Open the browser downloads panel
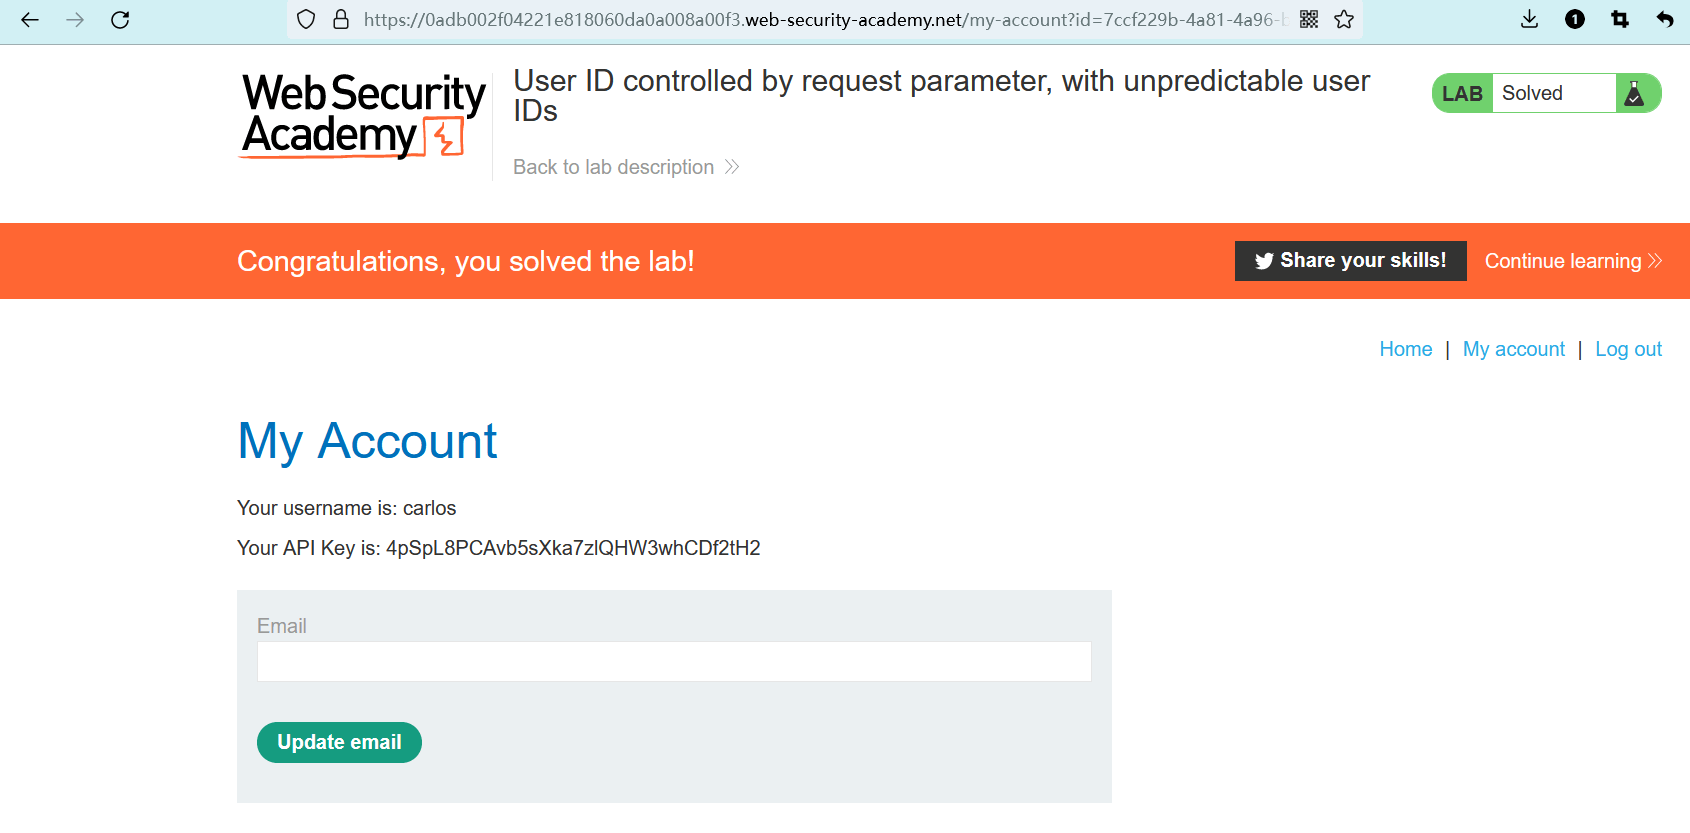The height and width of the screenshot is (833, 1690). pyautogui.click(x=1529, y=20)
